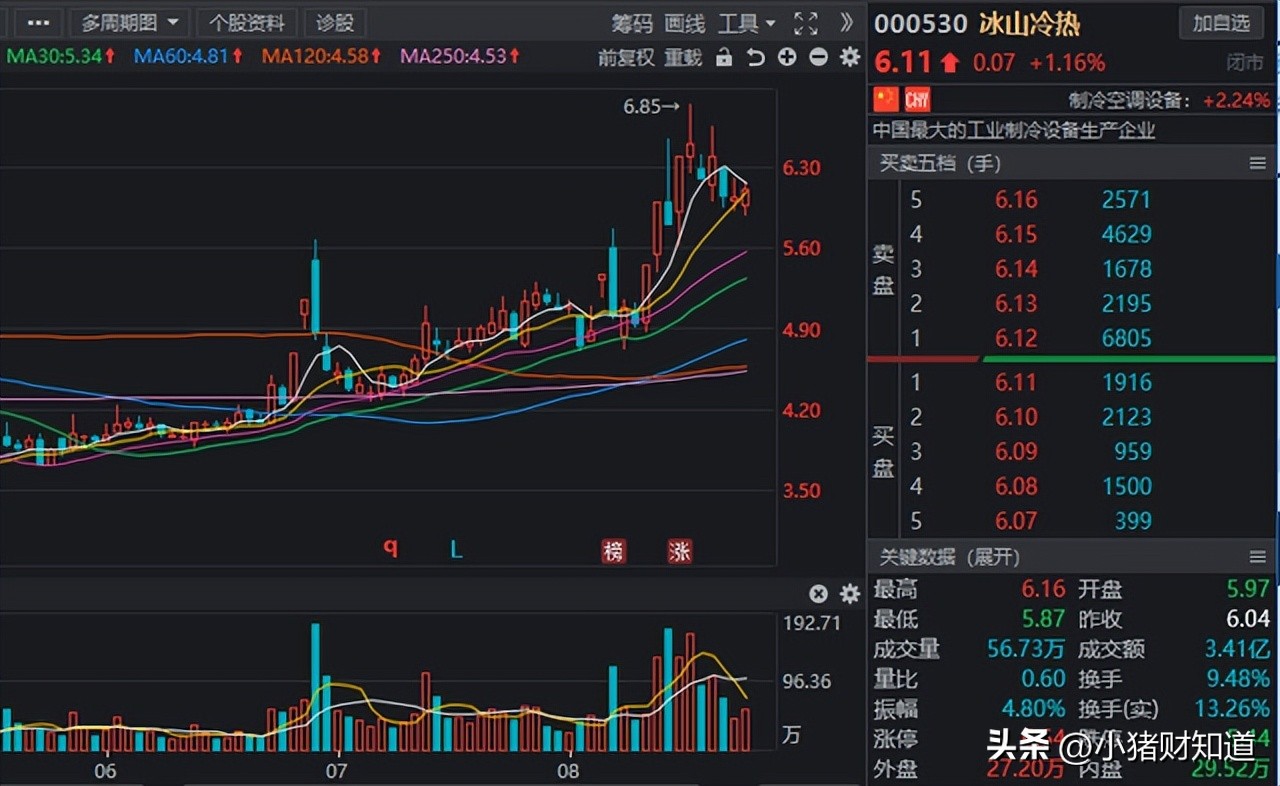This screenshot has width=1280, height=786.
Task: Click the 加自选 button to add to watchlist
Action: pos(1221,23)
